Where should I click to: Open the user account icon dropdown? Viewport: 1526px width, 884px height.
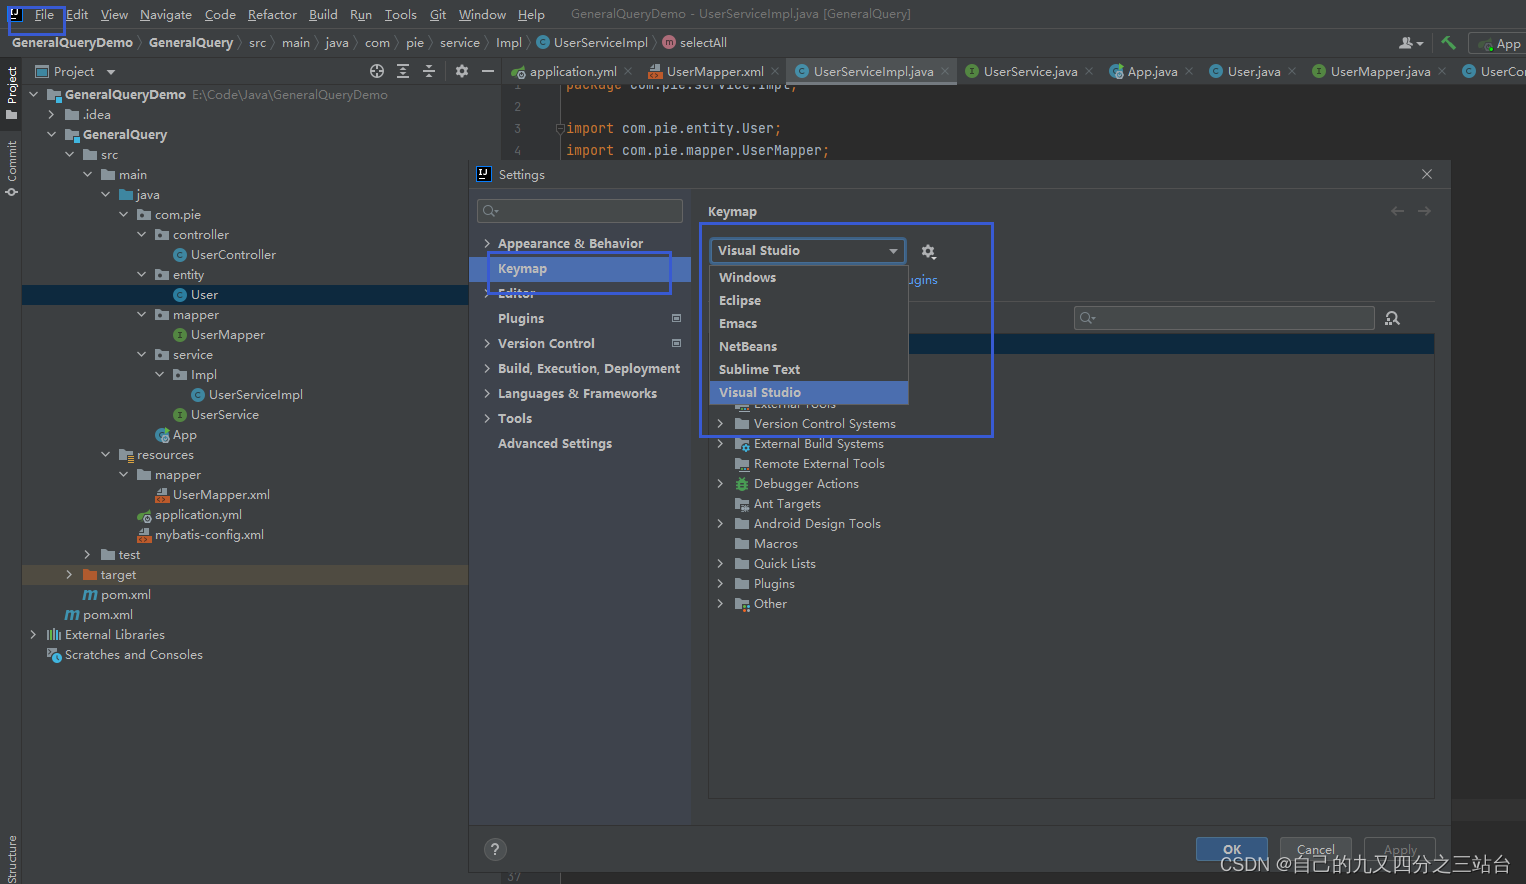1411,43
